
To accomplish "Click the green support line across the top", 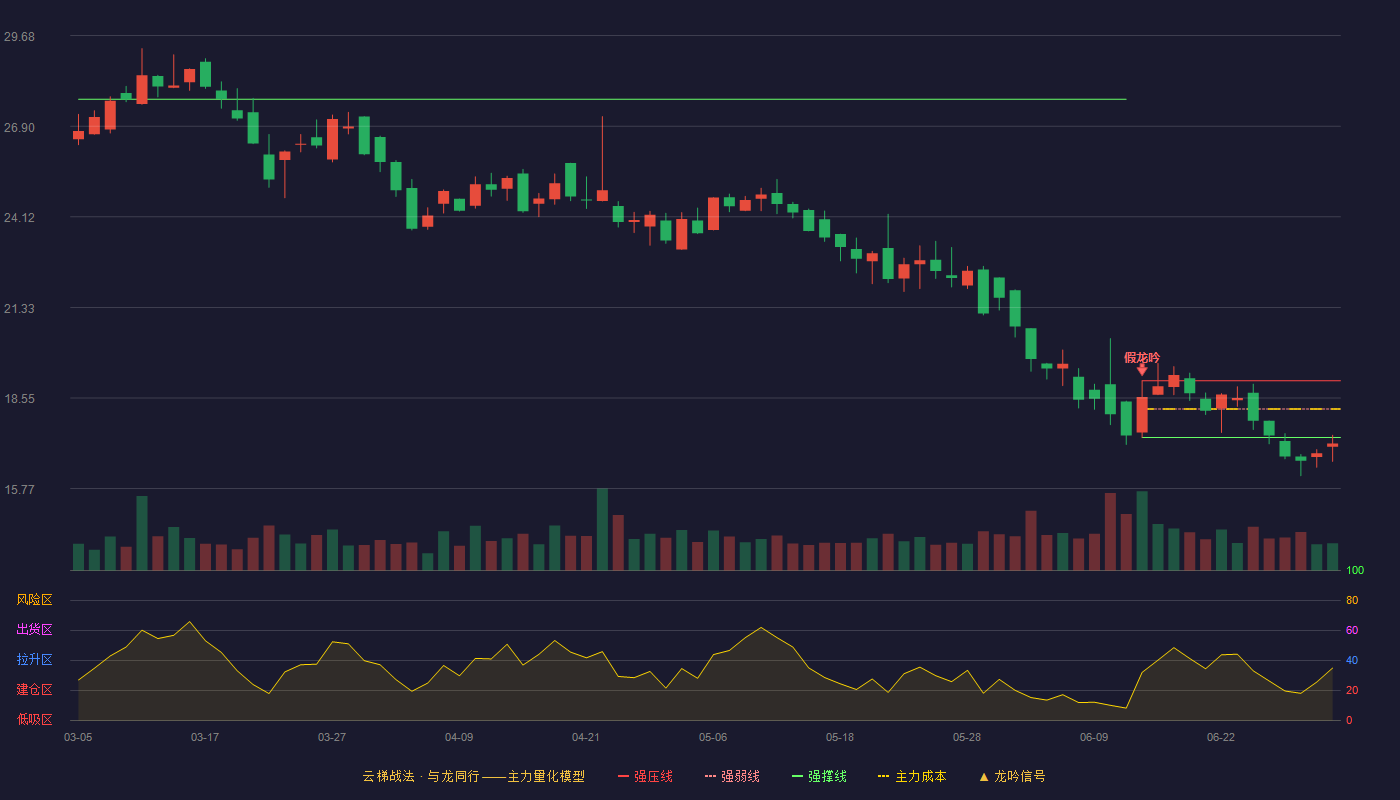I will [602, 99].
